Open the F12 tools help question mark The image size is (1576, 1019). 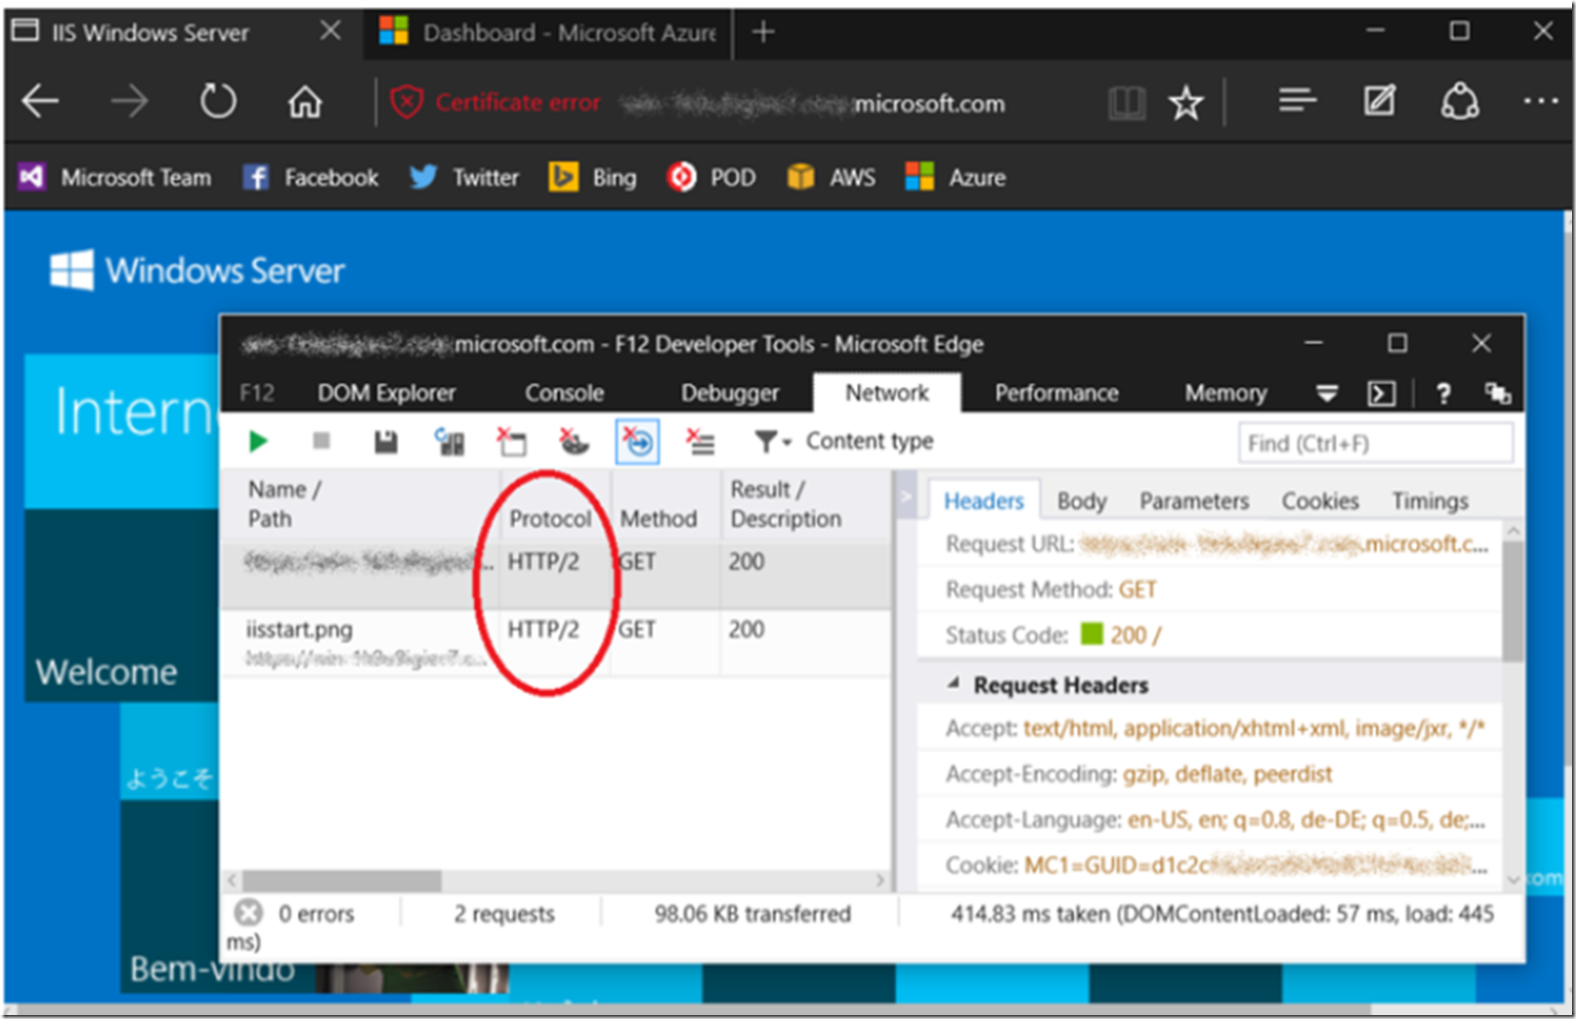1442,393
